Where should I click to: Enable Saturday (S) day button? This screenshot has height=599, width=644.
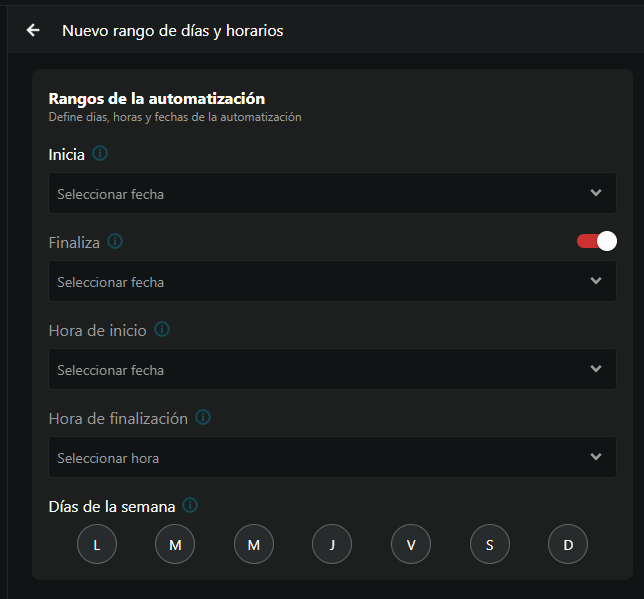490,545
